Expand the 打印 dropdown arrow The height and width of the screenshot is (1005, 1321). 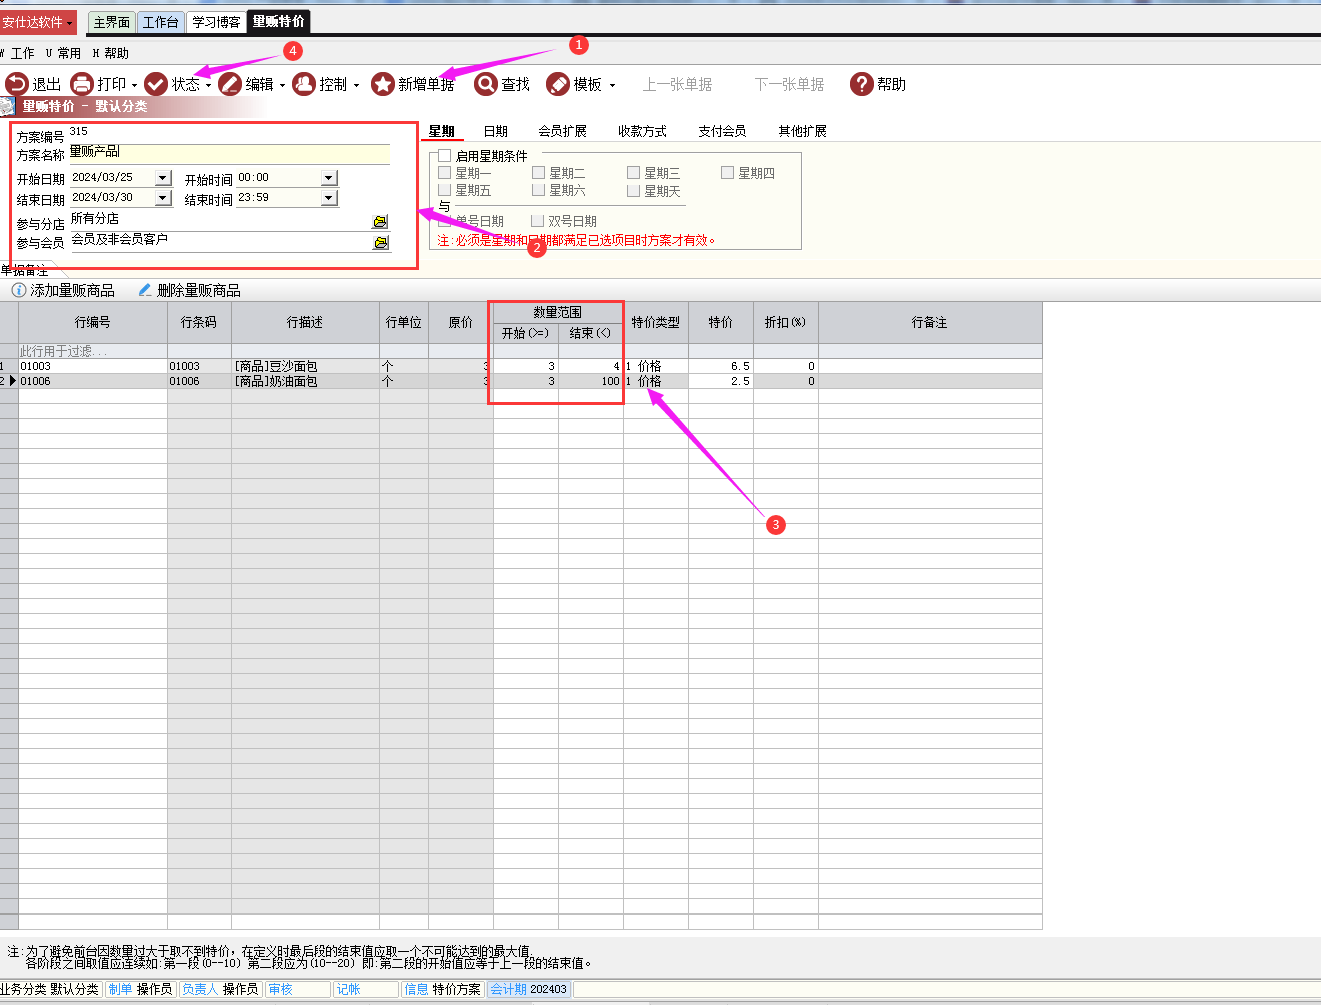pyautogui.click(x=134, y=85)
